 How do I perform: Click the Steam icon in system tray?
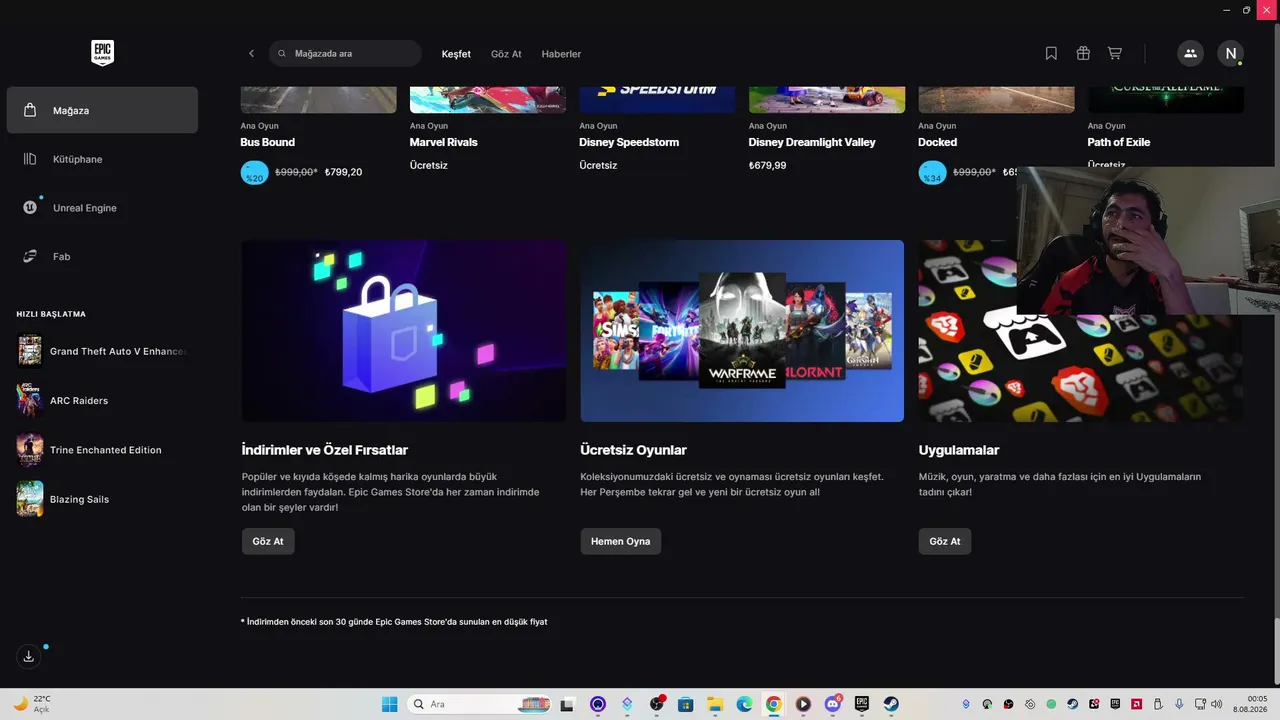[1072, 704]
